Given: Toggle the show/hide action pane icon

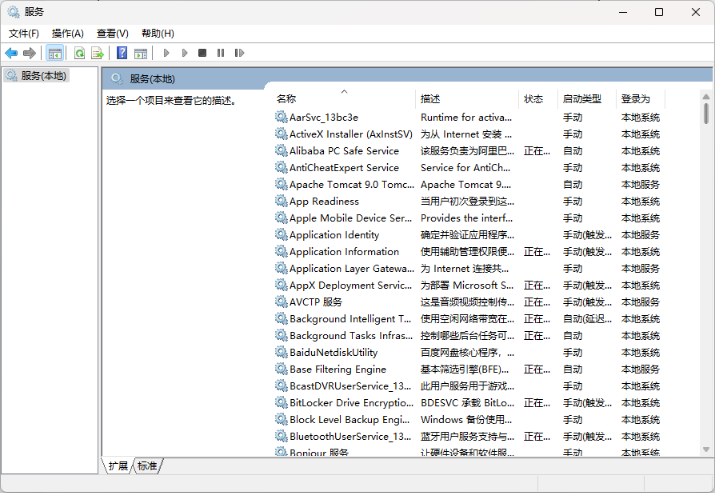Looking at the screenshot, I should click(x=140, y=53).
